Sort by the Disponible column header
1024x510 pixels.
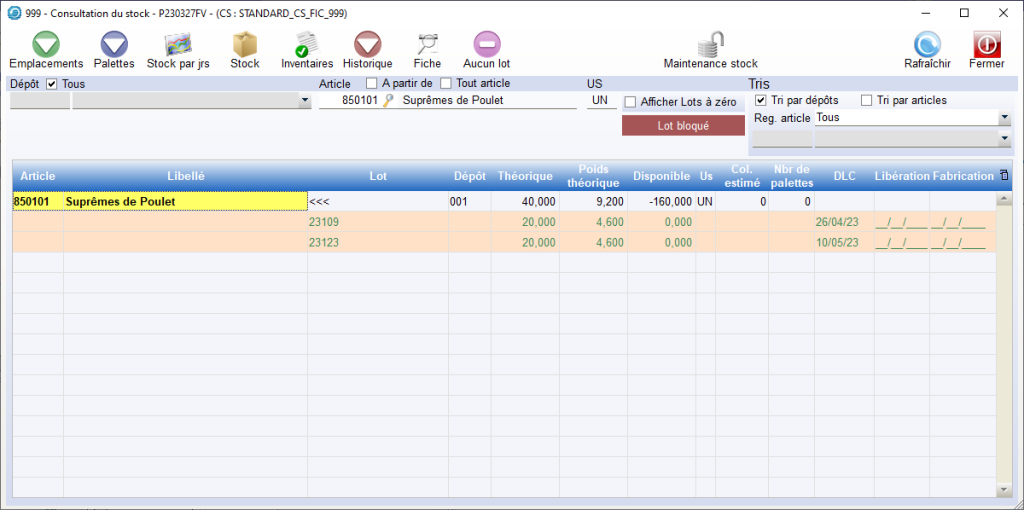661,176
